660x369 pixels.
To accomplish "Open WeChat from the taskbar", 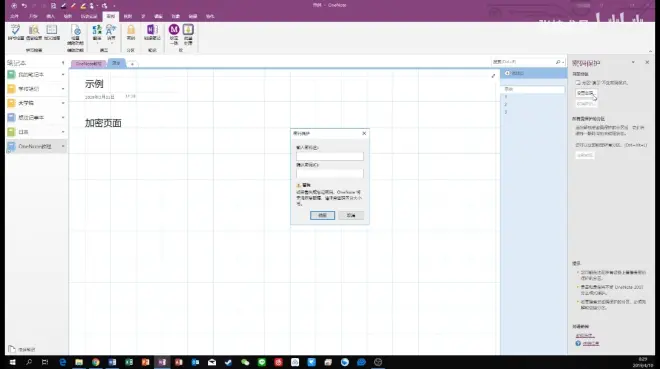I will (245, 362).
